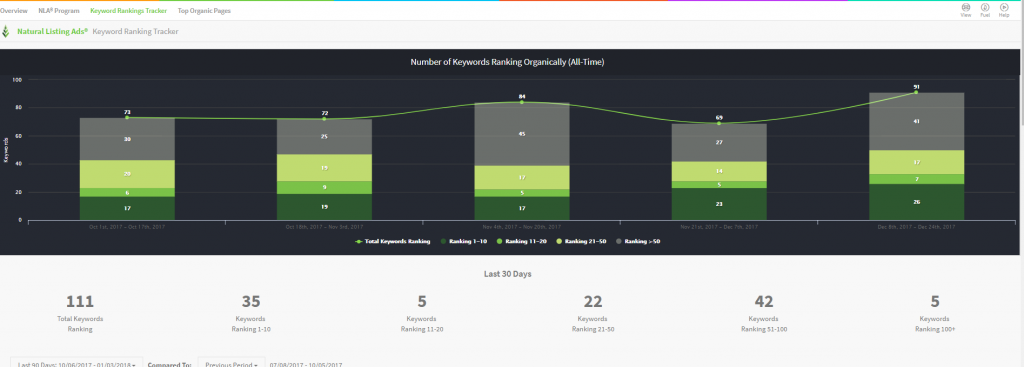The image size is (1024, 367).
Task: Click the Keywords Ranking 100+ label
Action: pos(935,324)
